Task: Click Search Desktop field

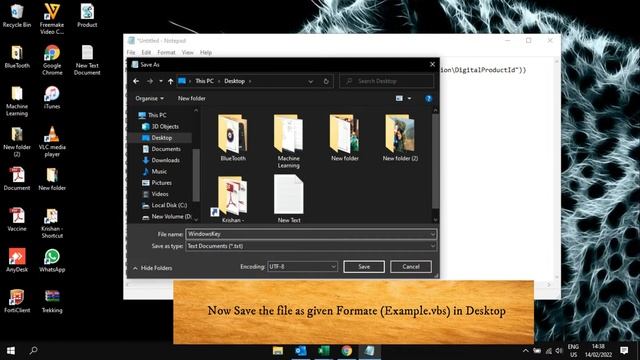Action: tap(386, 81)
